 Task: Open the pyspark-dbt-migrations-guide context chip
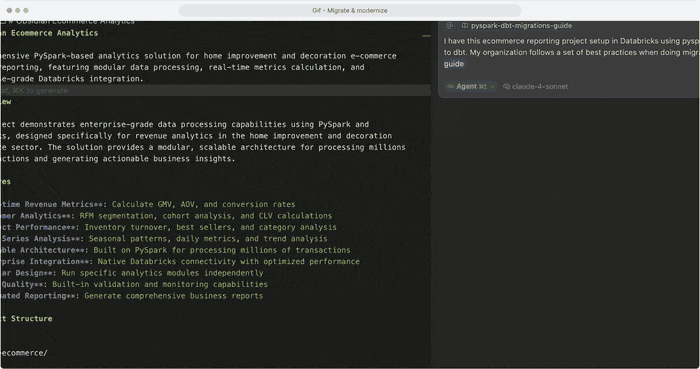(x=517, y=26)
